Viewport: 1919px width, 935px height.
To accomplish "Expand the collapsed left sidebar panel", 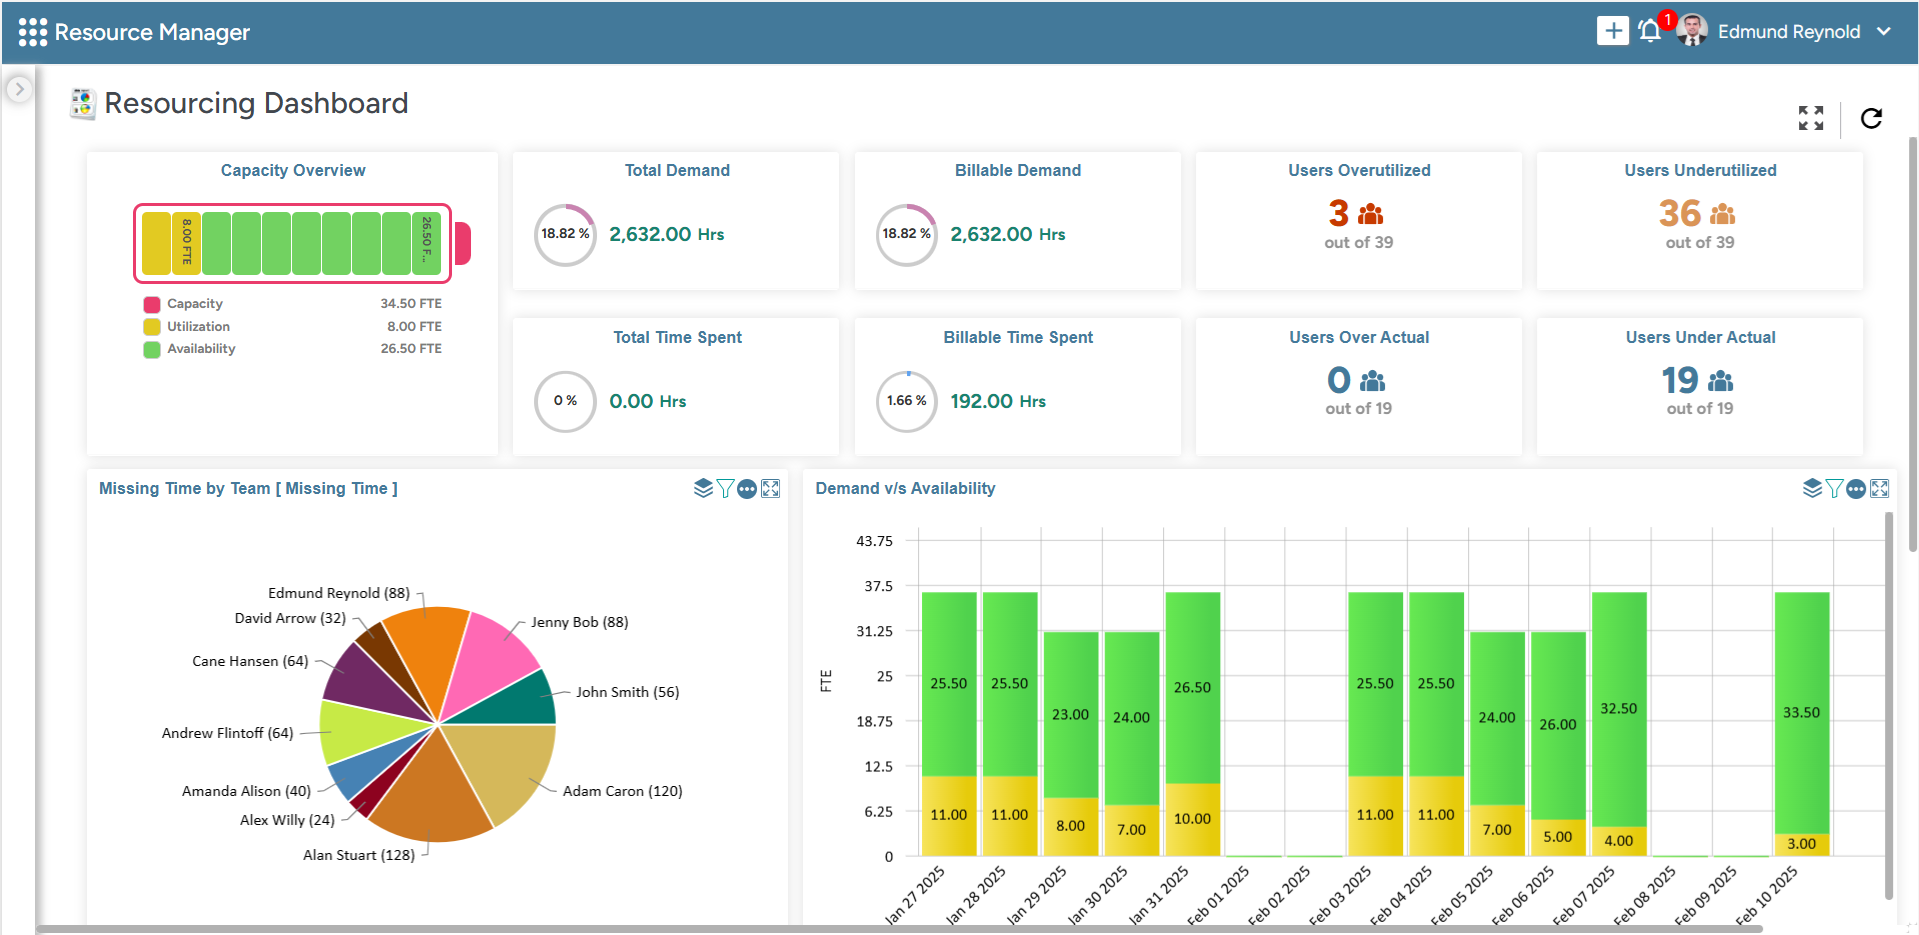I will pos(19,88).
